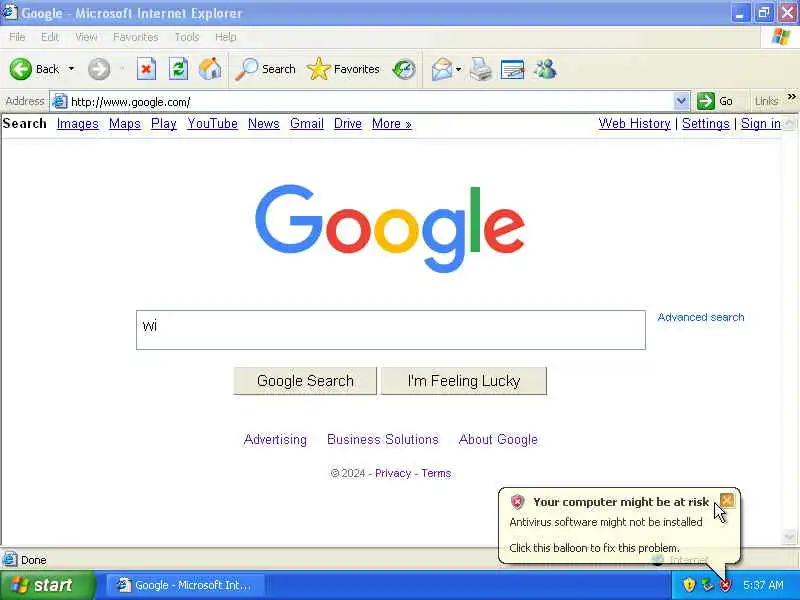Click the yellow shield tray icon
800x600 pixels.
pos(689,585)
